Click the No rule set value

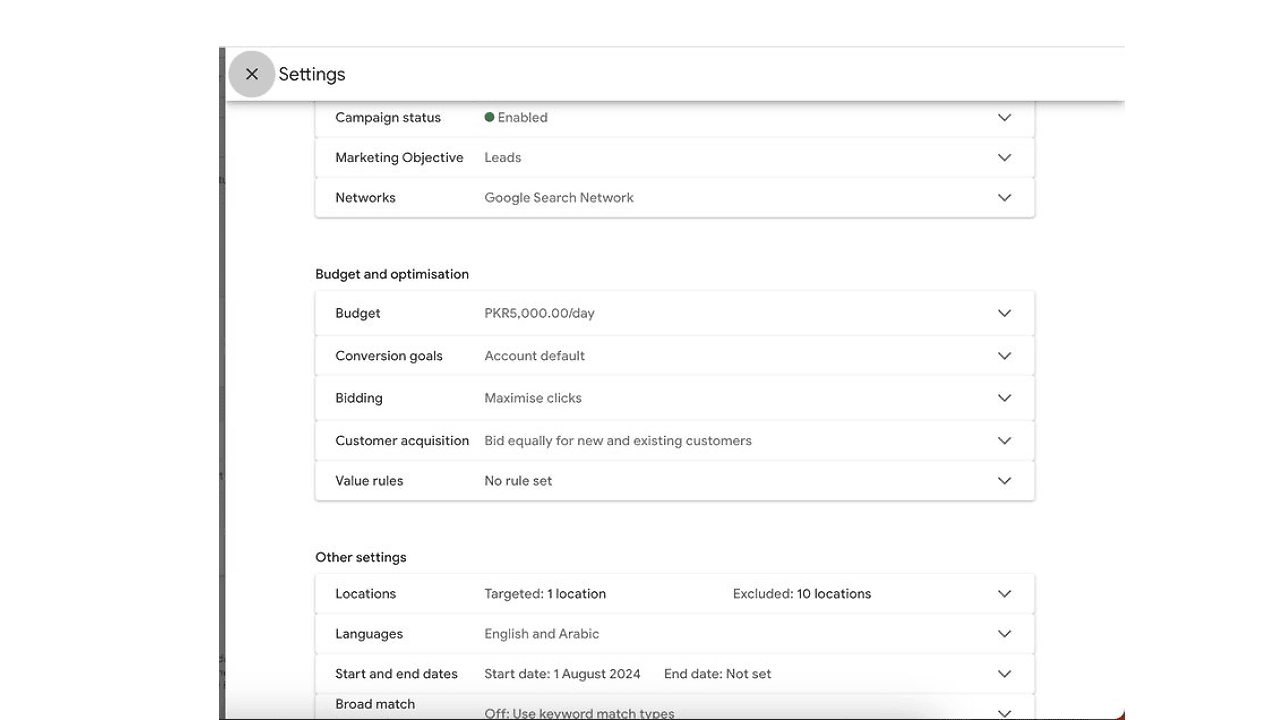518,481
